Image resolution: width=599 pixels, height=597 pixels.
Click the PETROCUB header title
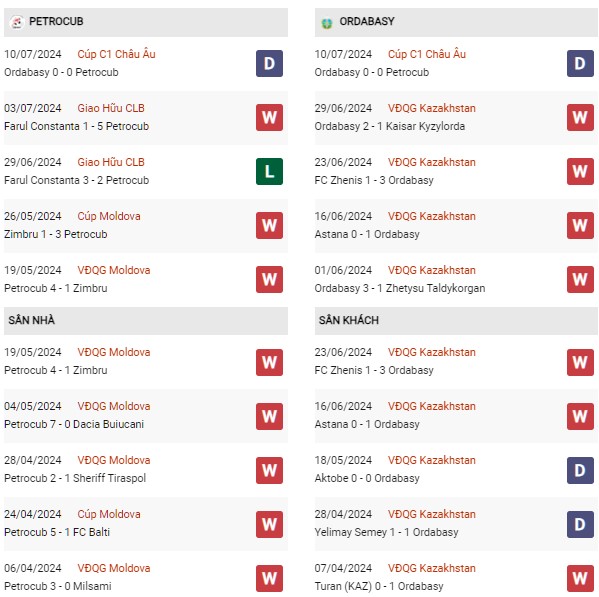(x=56, y=21)
